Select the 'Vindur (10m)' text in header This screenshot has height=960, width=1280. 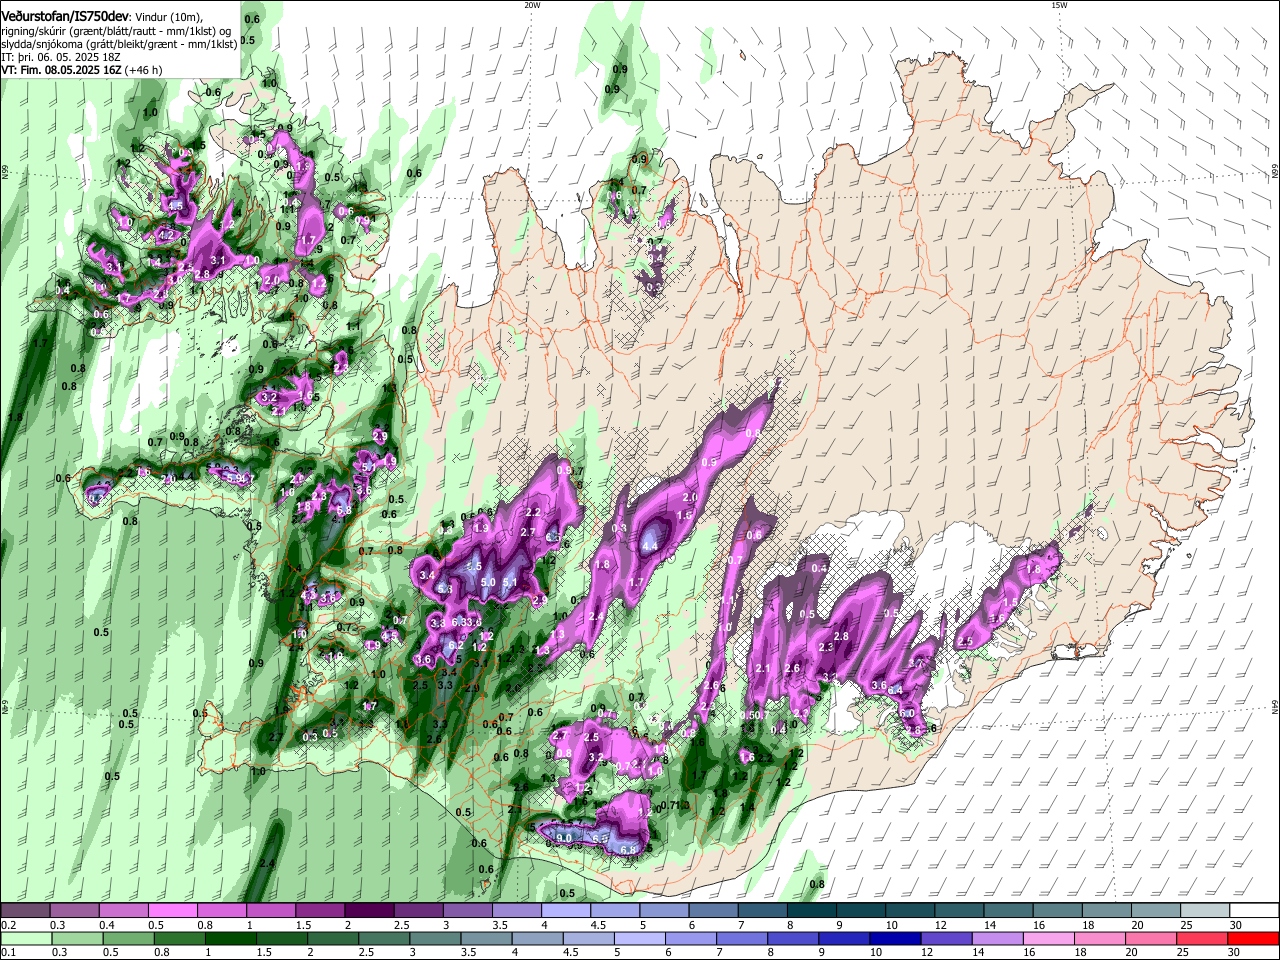point(167,16)
